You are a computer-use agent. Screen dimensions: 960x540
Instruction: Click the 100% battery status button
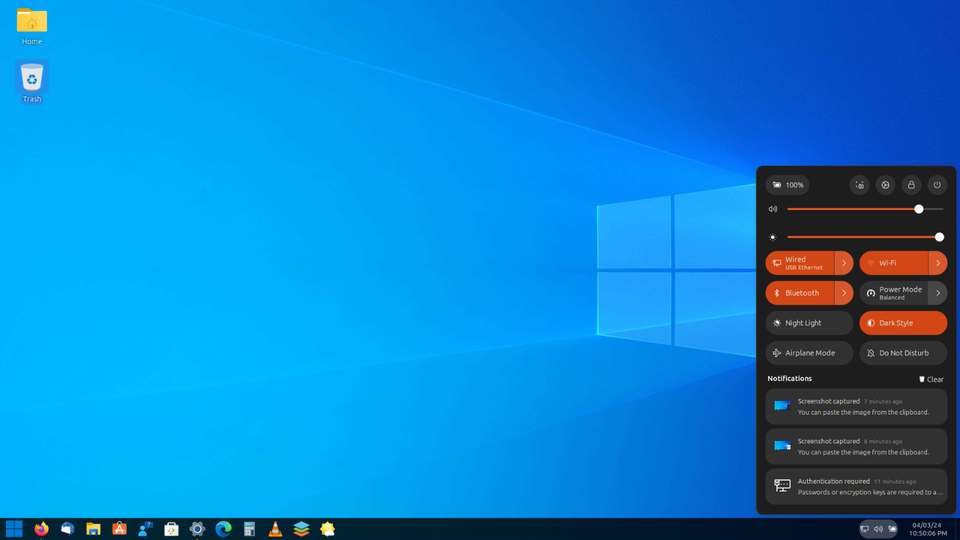click(787, 185)
